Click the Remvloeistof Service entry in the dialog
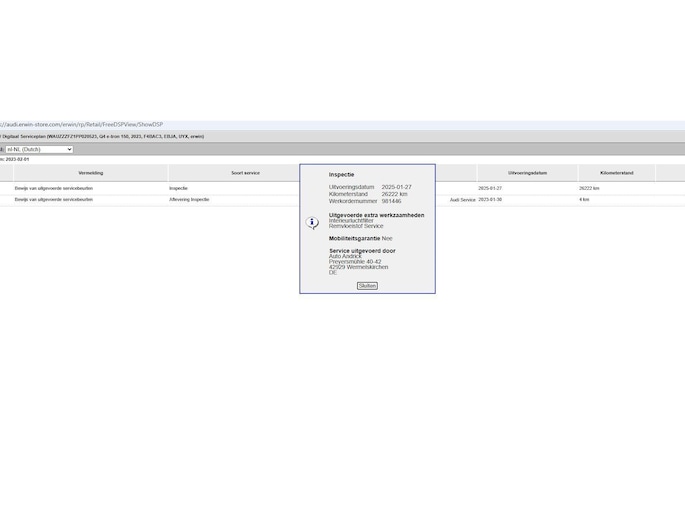685x514 pixels. (356, 226)
